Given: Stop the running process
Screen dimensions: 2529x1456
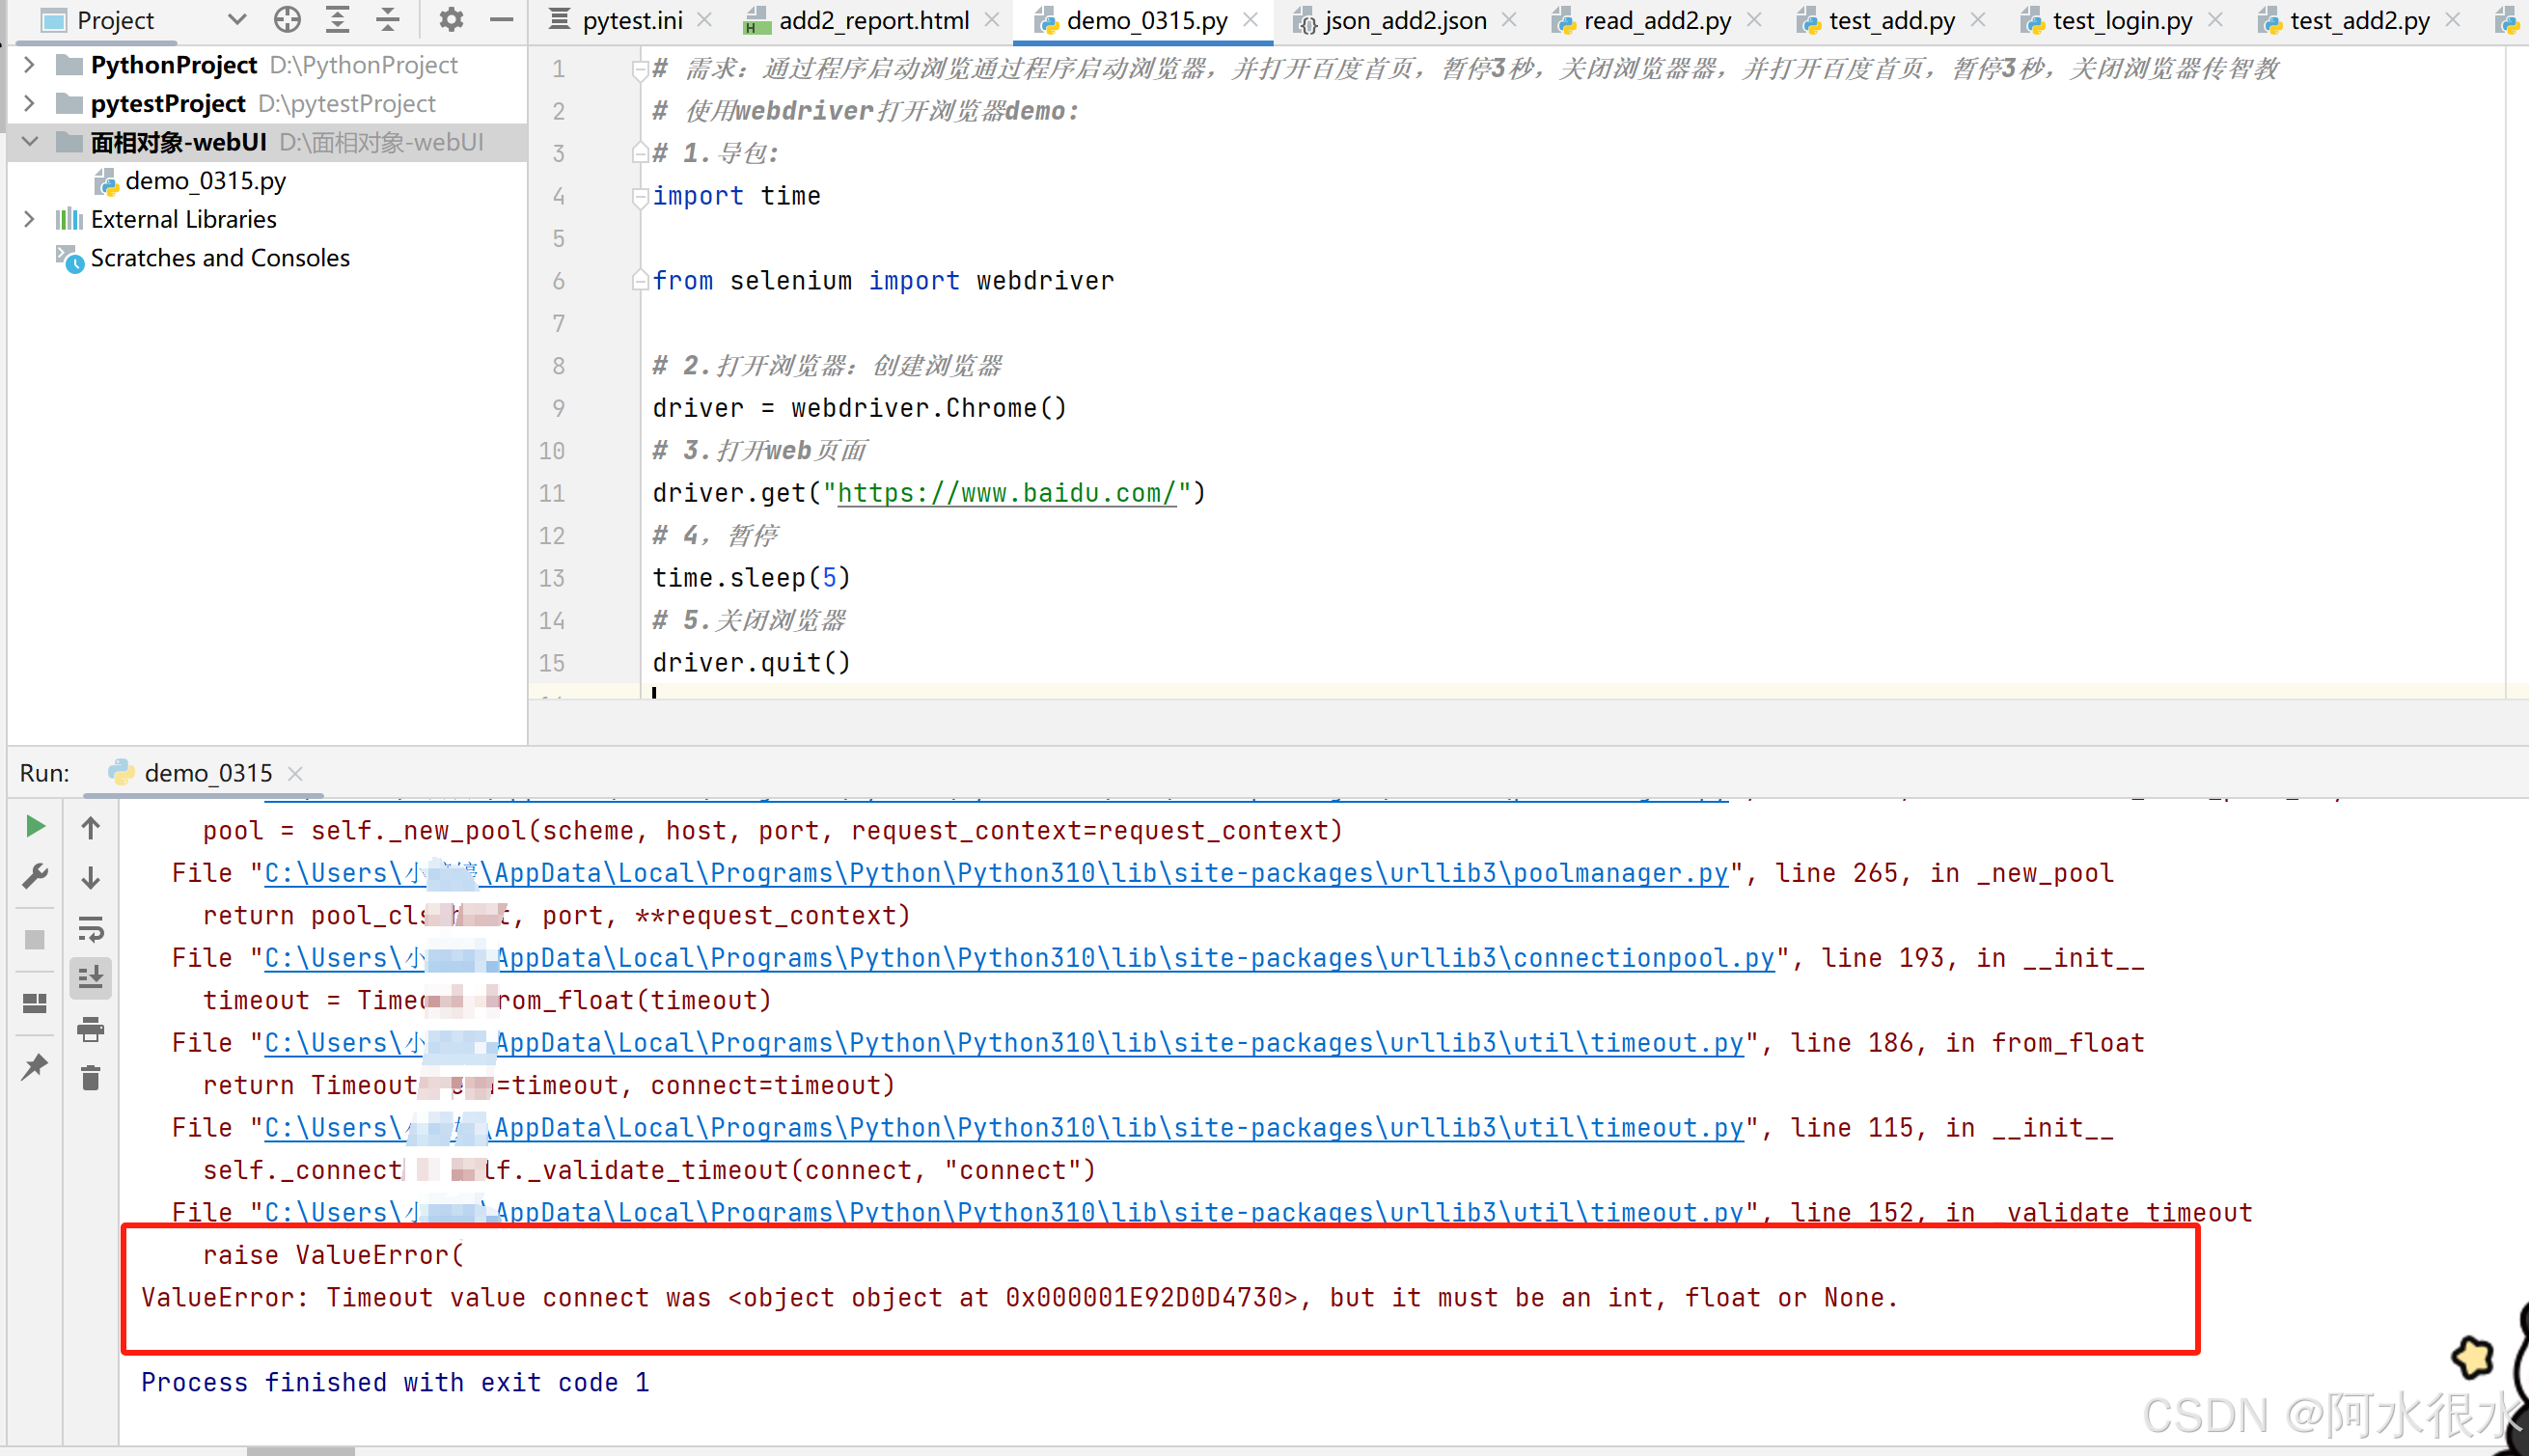Looking at the screenshot, I should click(35, 938).
